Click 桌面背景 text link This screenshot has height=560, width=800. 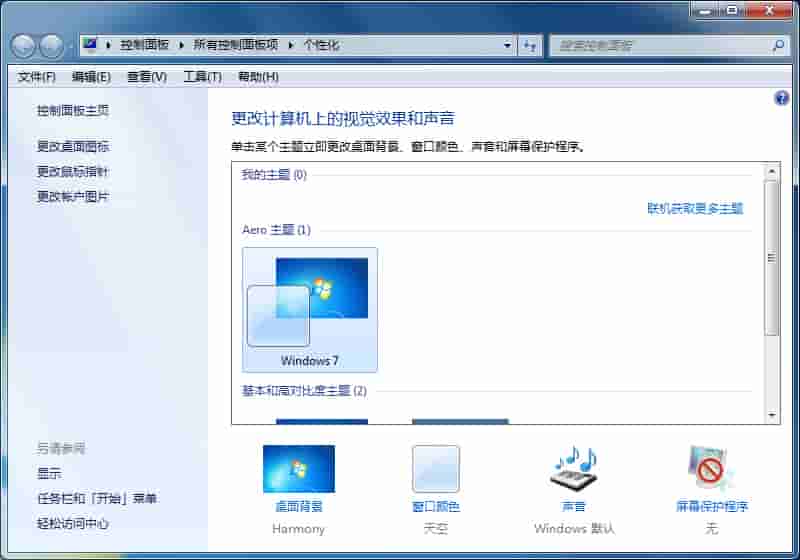coord(299,506)
